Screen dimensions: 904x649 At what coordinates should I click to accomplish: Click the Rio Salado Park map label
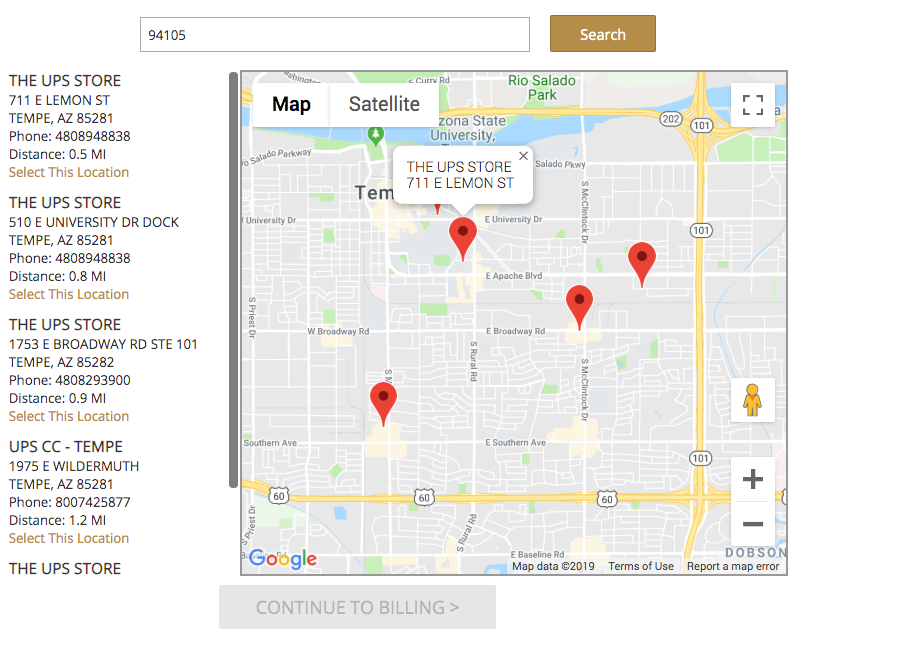coord(542,88)
